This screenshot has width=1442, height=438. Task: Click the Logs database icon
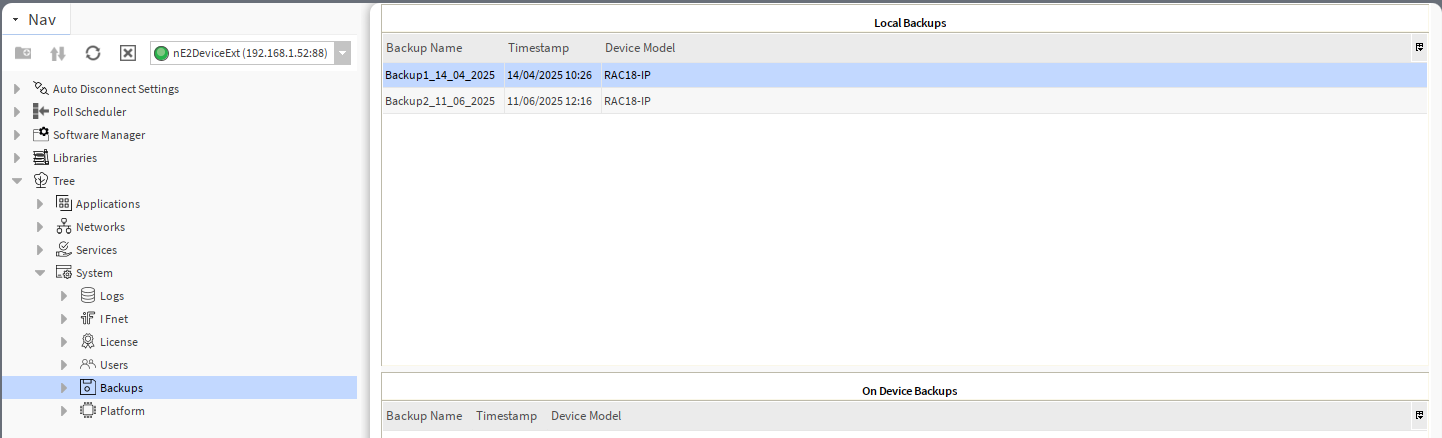(88, 295)
